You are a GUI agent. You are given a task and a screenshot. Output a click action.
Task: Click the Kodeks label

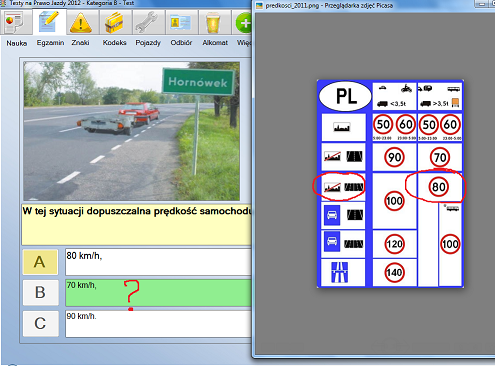[114, 43]
